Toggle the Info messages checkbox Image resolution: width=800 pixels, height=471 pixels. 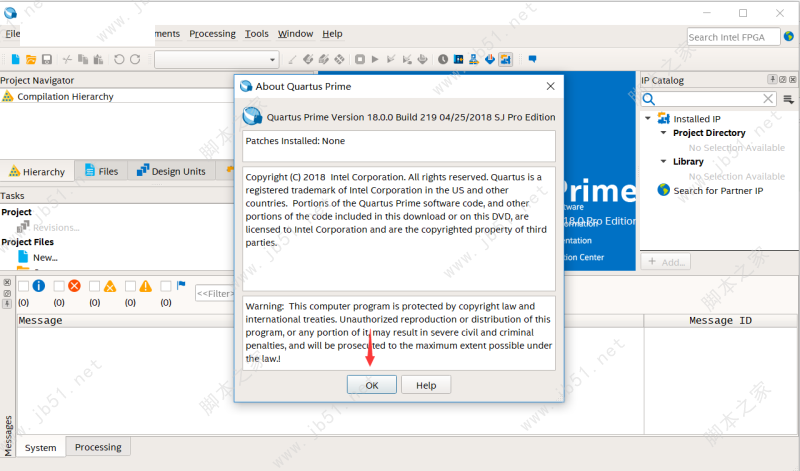coord(23,286)
